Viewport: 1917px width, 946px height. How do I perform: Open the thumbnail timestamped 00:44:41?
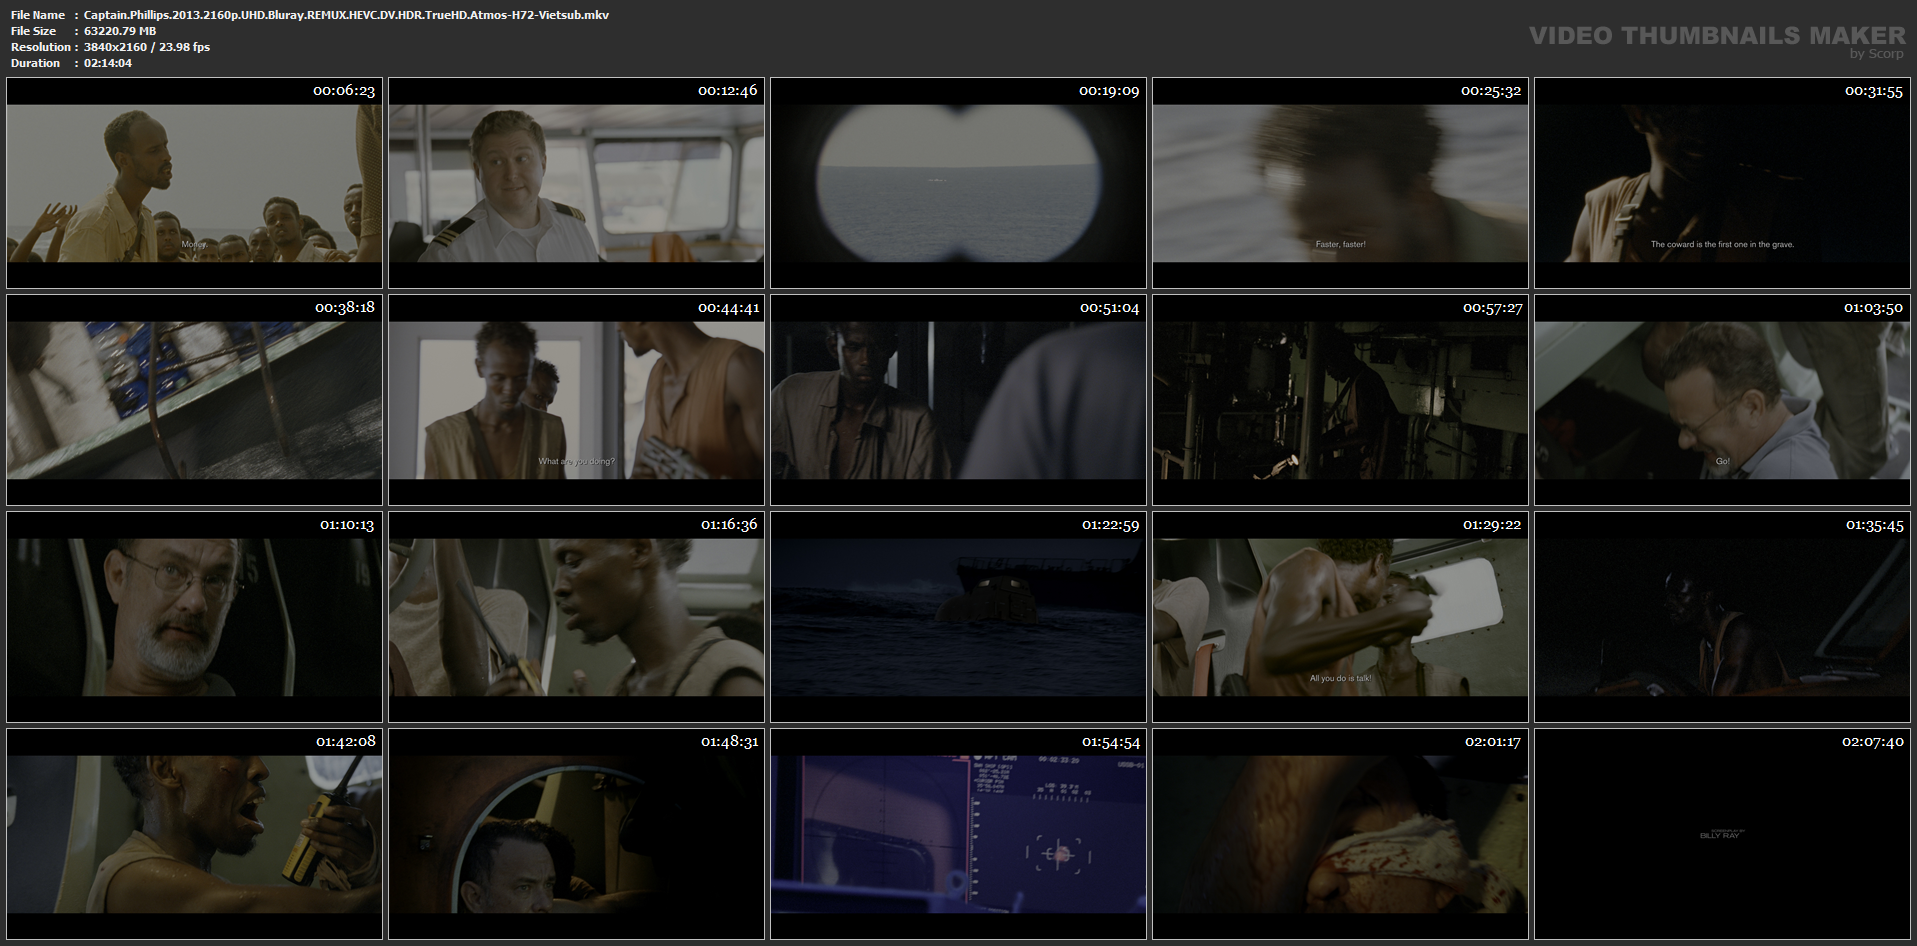tap(576, 400)
